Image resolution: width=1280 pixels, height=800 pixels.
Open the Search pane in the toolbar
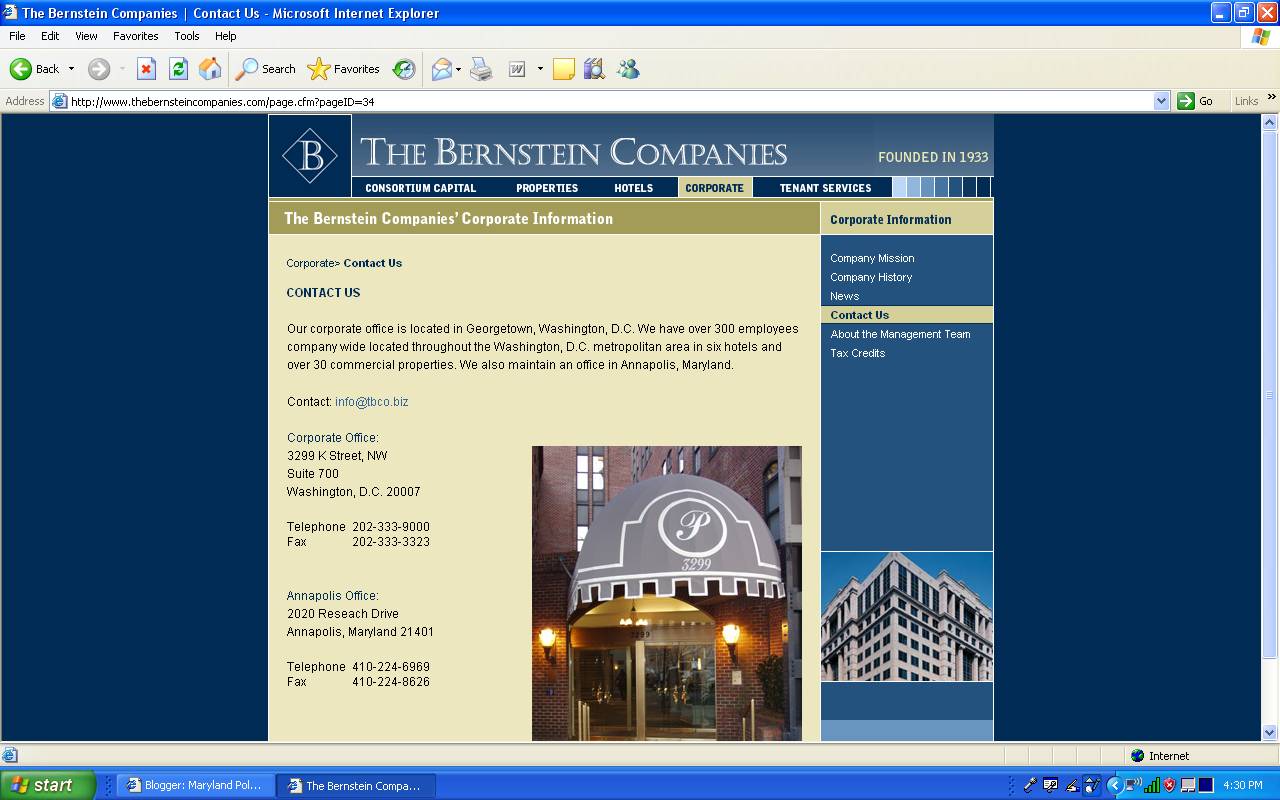tap(265, 69)
